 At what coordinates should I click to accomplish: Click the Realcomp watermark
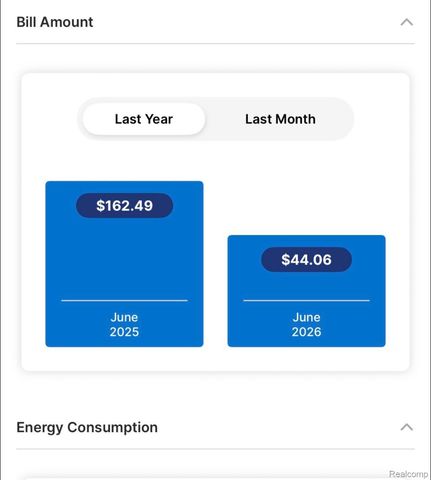tap(409, 474)
